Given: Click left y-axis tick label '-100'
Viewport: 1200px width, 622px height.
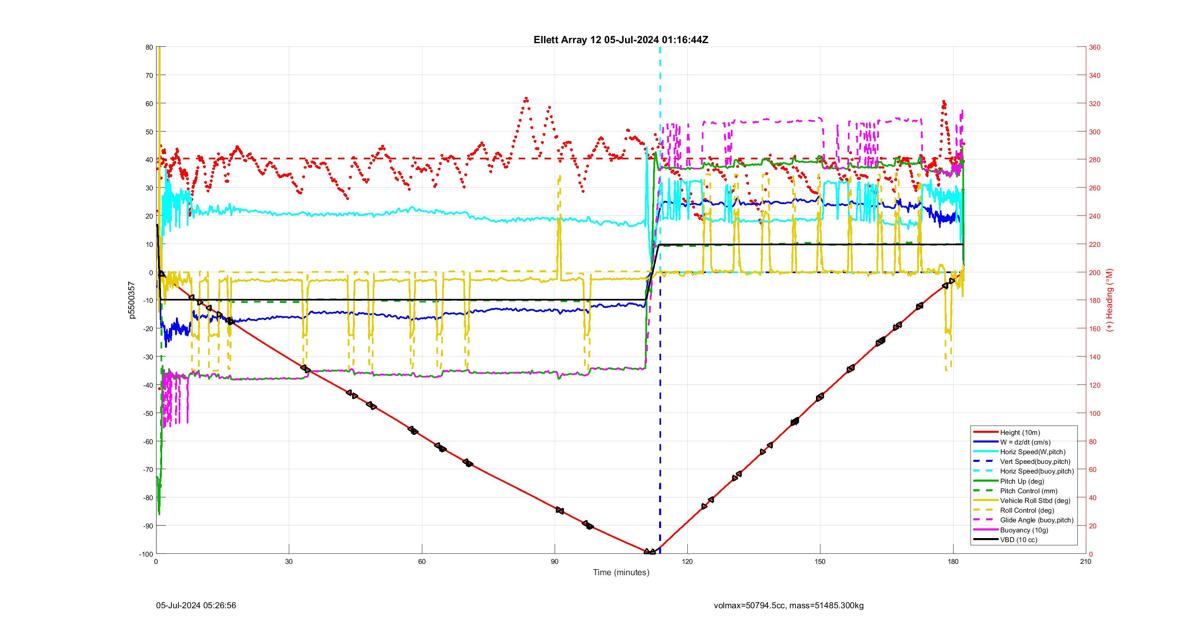Looking at the screenshot, I should coord(145,554).
